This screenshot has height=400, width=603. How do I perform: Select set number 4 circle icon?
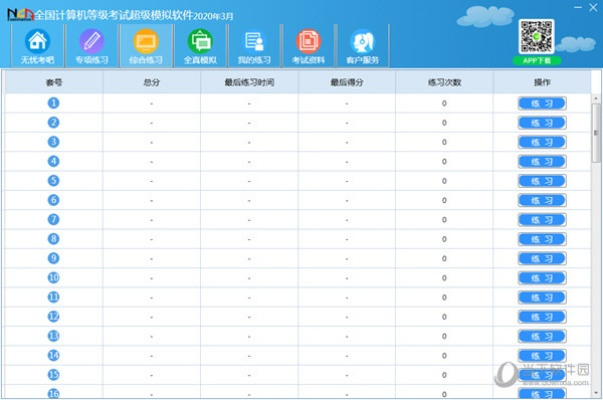click(53, 161)
